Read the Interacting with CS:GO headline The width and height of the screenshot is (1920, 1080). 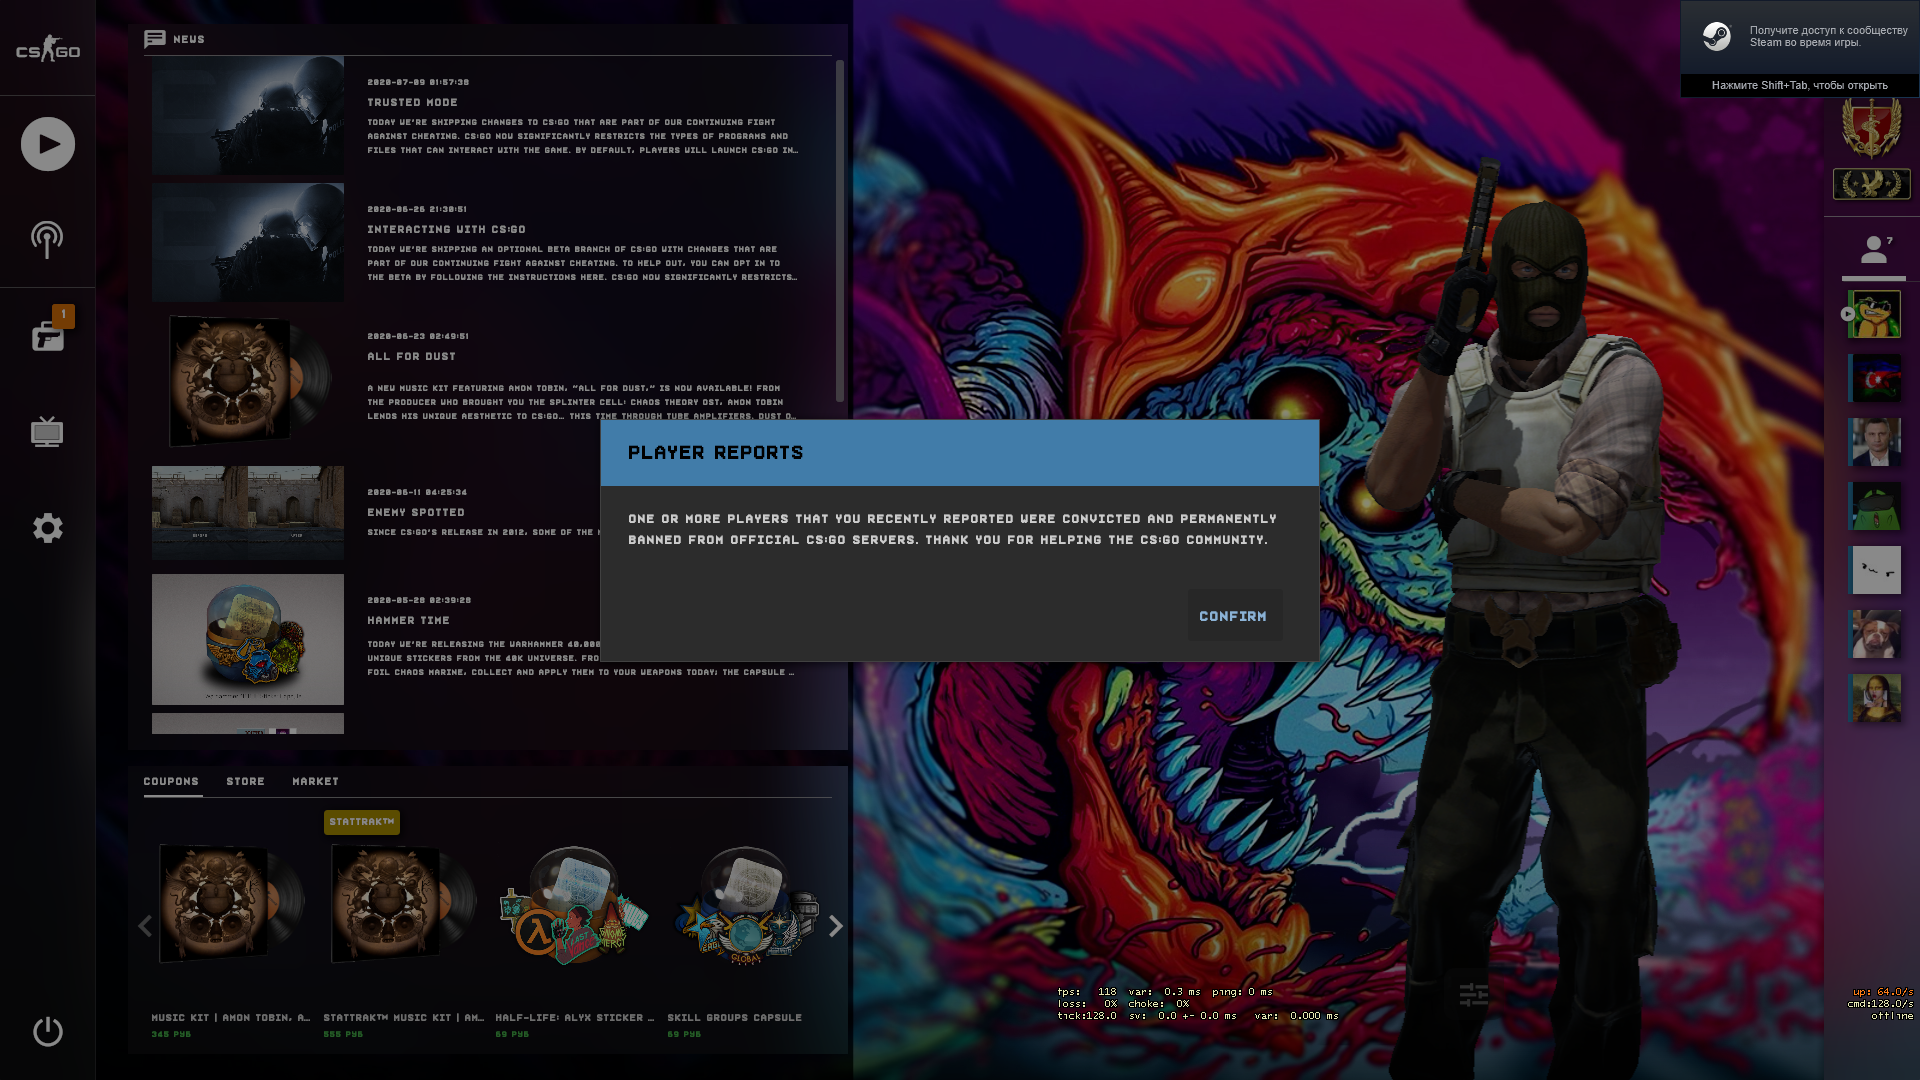coord(446,230)
